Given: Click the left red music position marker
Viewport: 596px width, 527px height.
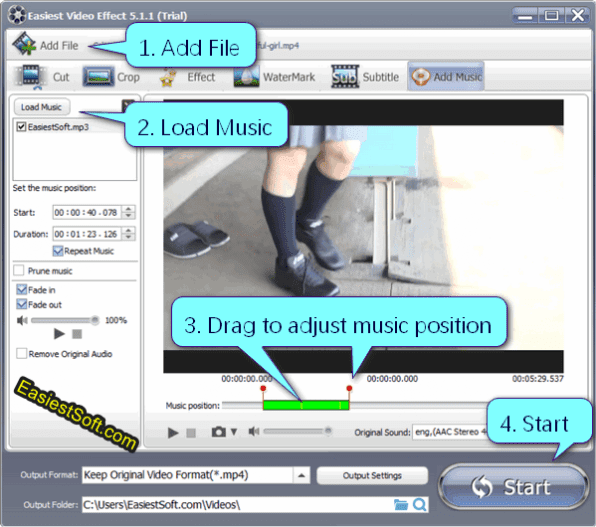Looking at the screenshot, I should 263,388.
